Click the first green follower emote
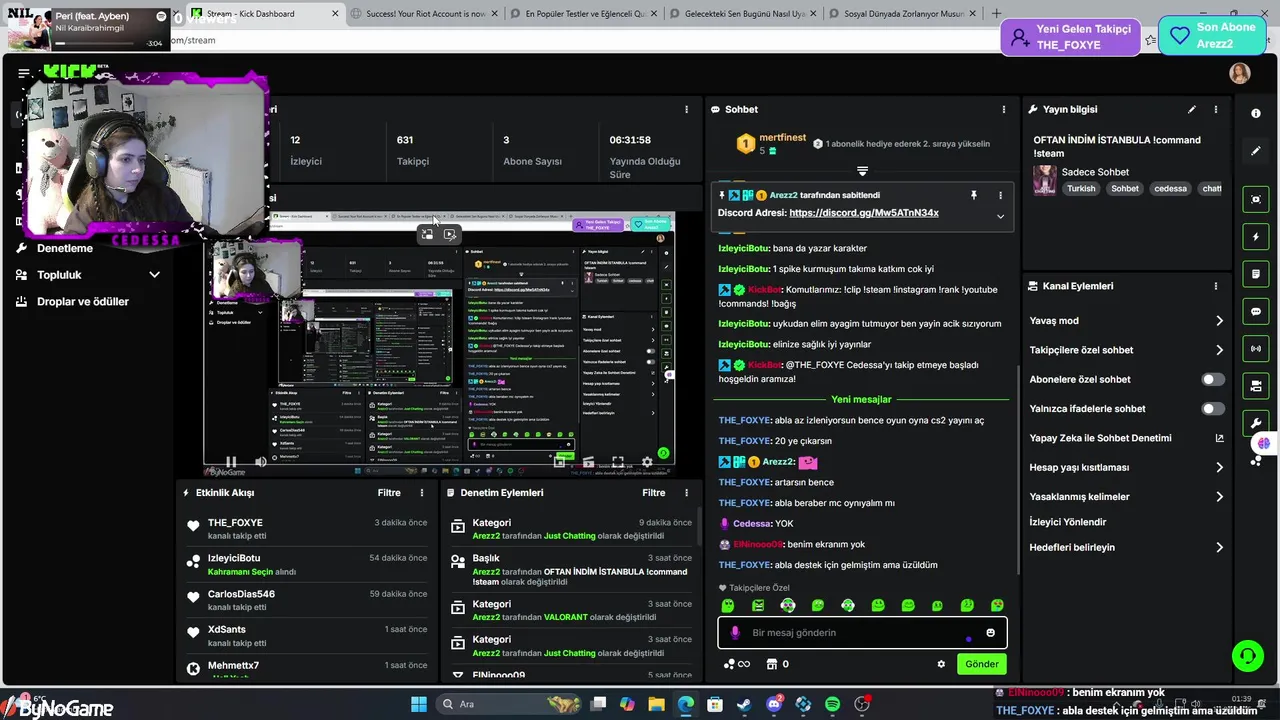1280x720 pixels. (x=728, y=606)
